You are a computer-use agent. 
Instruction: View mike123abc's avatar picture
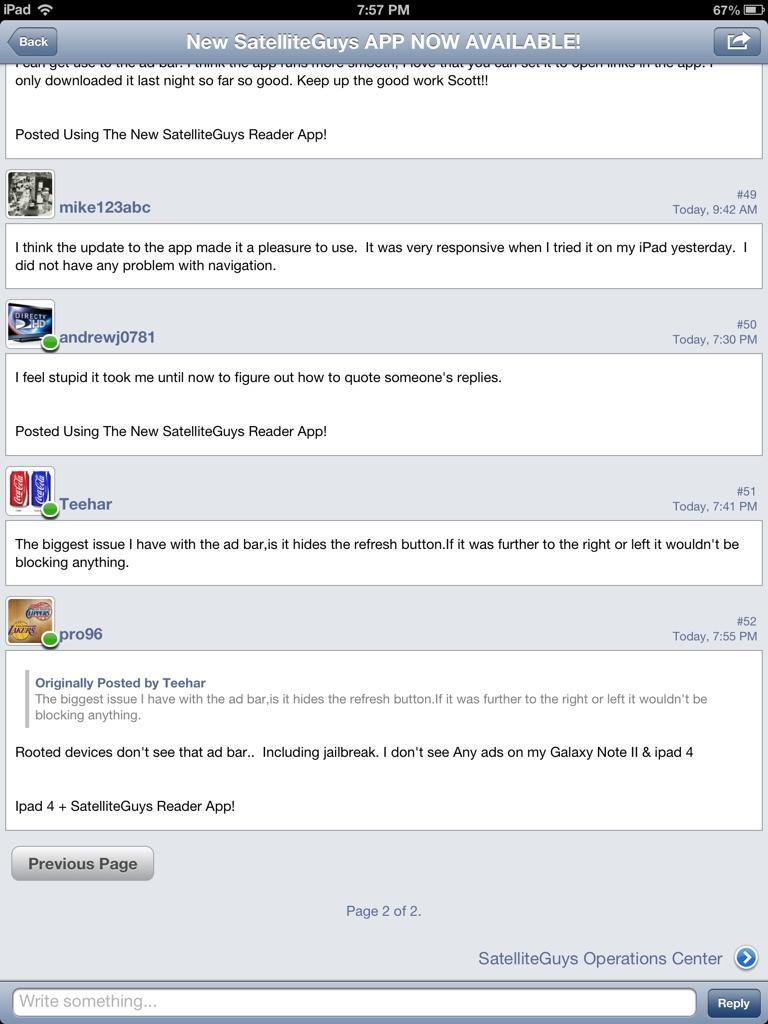pyautogui.click(x=30, y=194)
